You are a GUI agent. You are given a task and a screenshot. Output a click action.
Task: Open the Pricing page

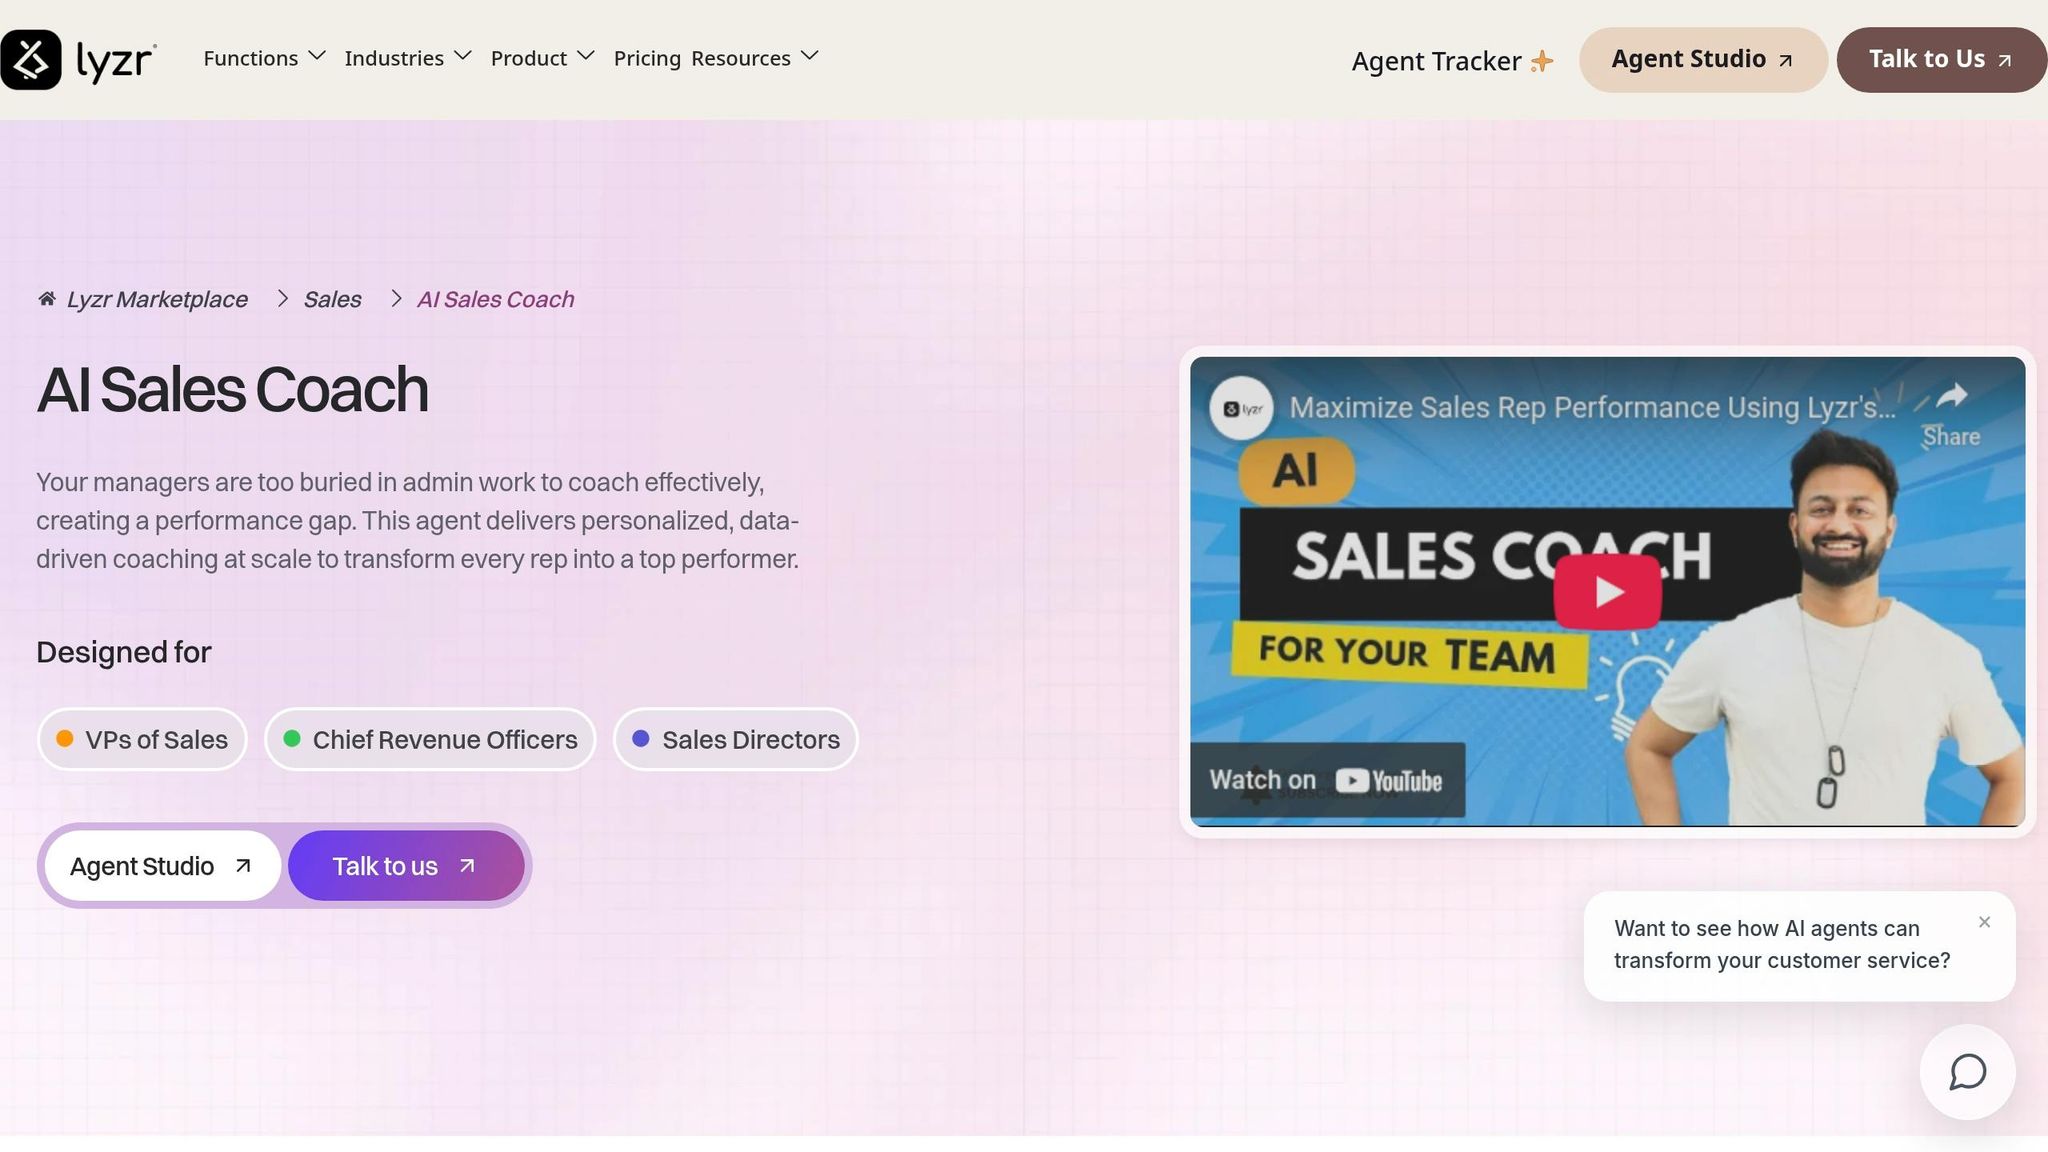[646, 58]
